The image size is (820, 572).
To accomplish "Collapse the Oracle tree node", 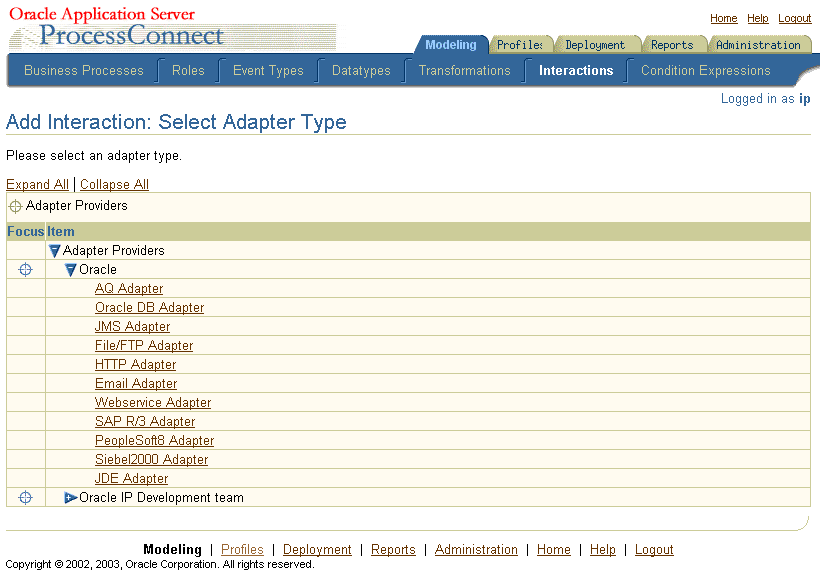I will tap(71, 270).
